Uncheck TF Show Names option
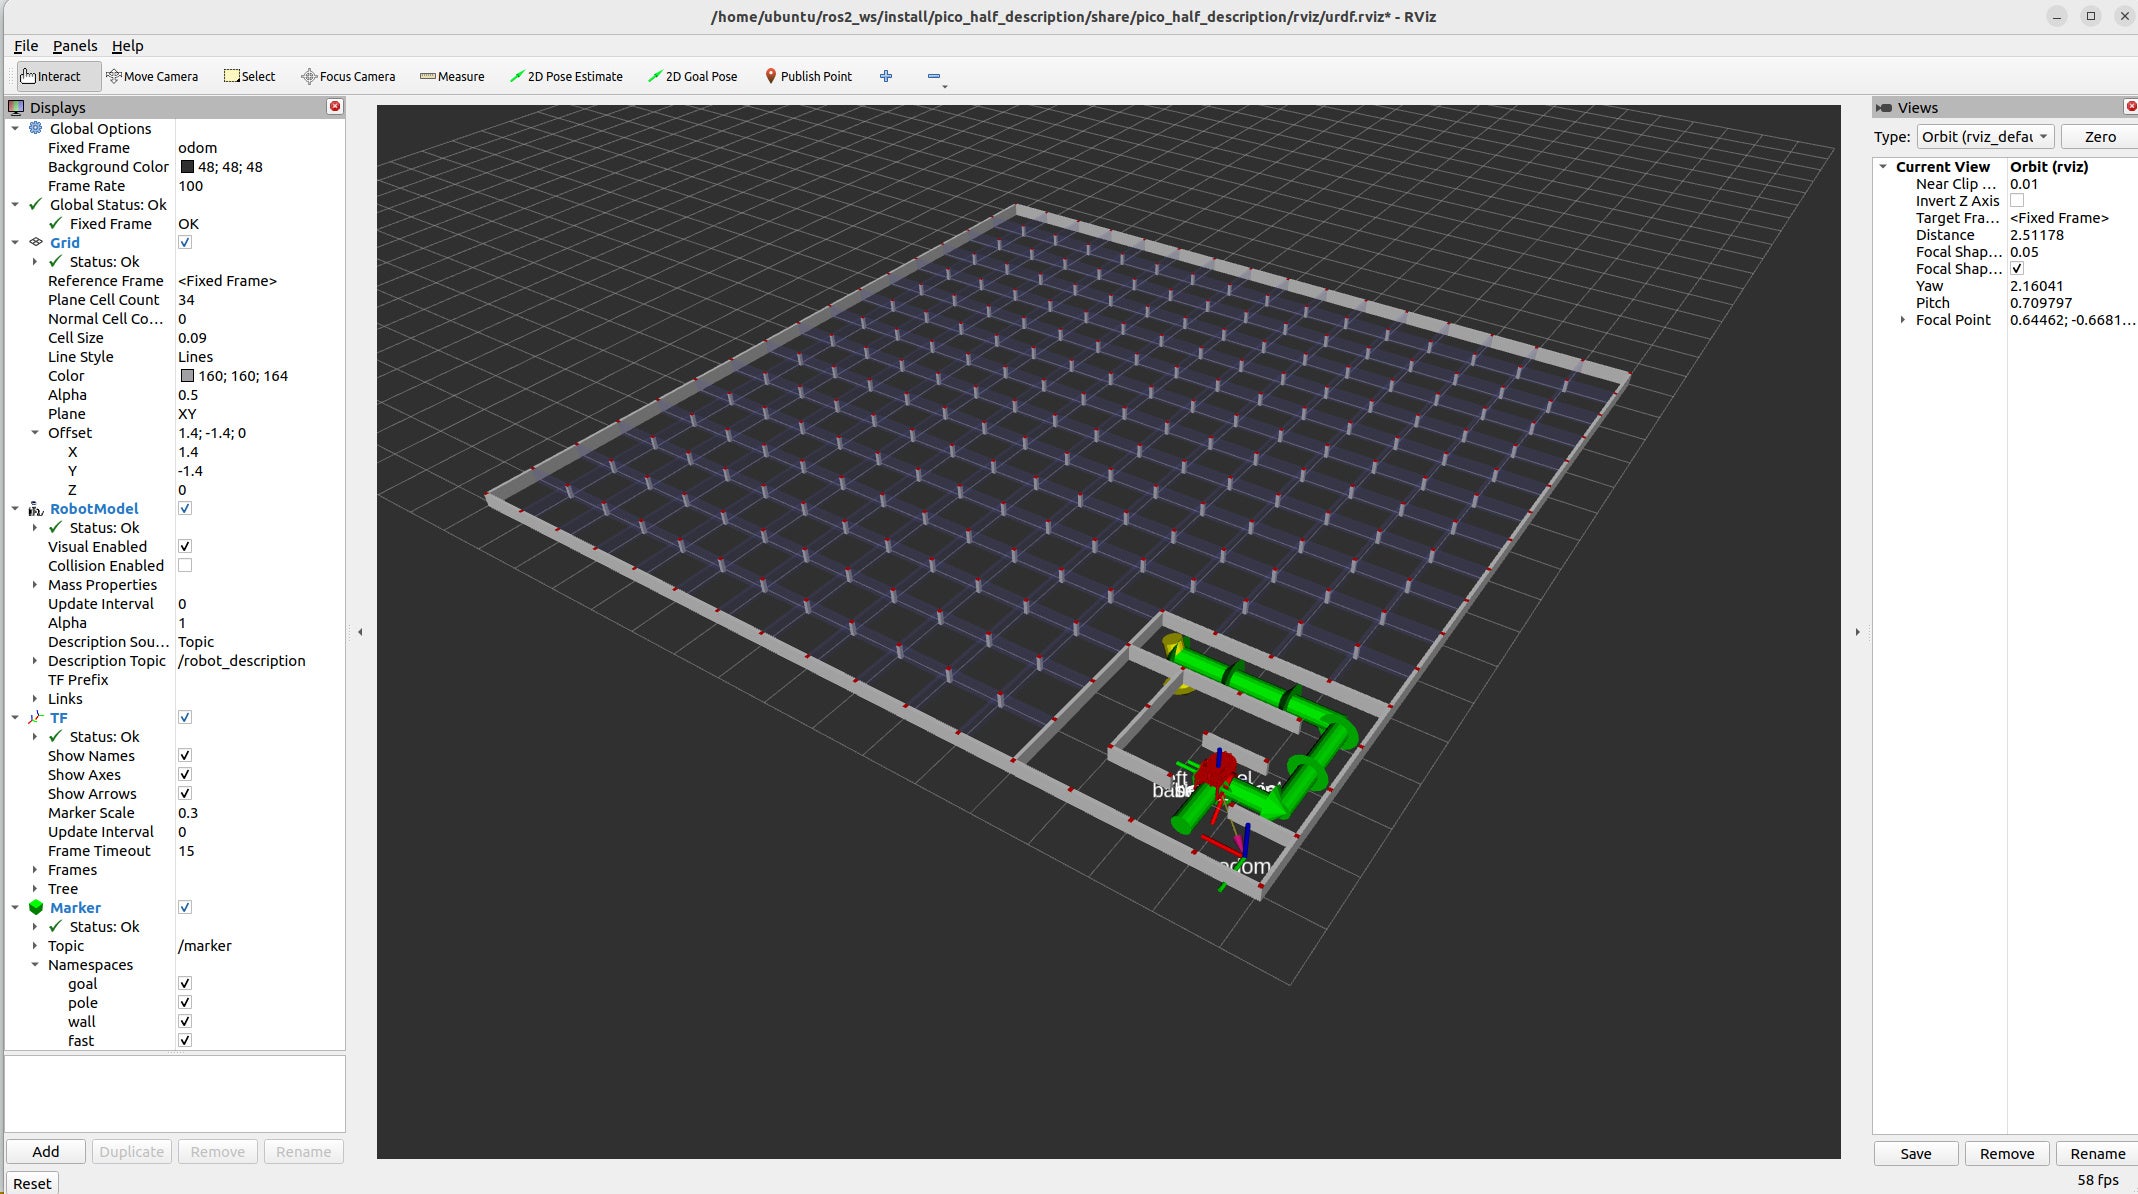Viewport: 2138px width, 1194px height. point(185,756)
